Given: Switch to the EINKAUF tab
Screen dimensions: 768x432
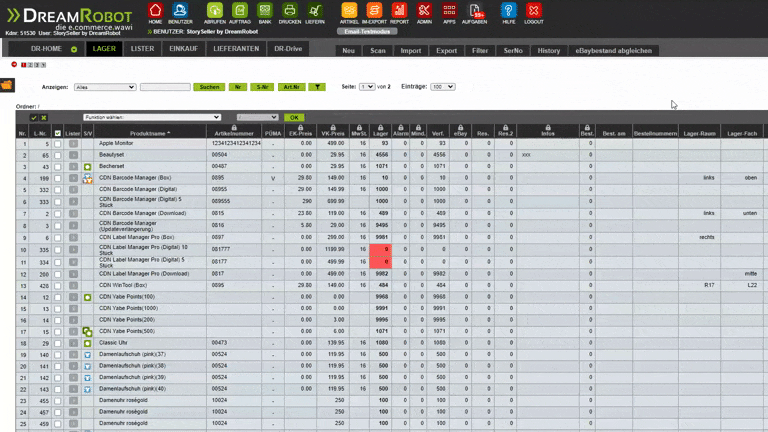Looking at the screenshot, I should coord(184,49).
